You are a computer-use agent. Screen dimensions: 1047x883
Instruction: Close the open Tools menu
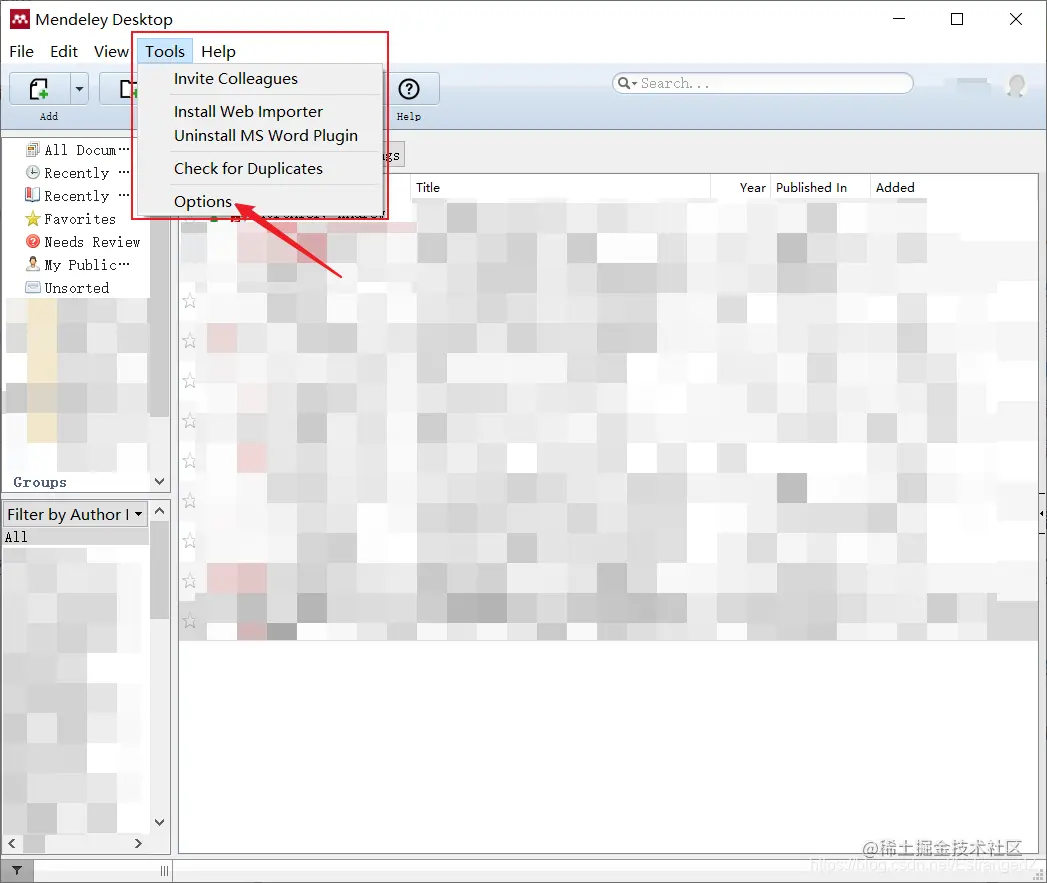pos(165,51)
